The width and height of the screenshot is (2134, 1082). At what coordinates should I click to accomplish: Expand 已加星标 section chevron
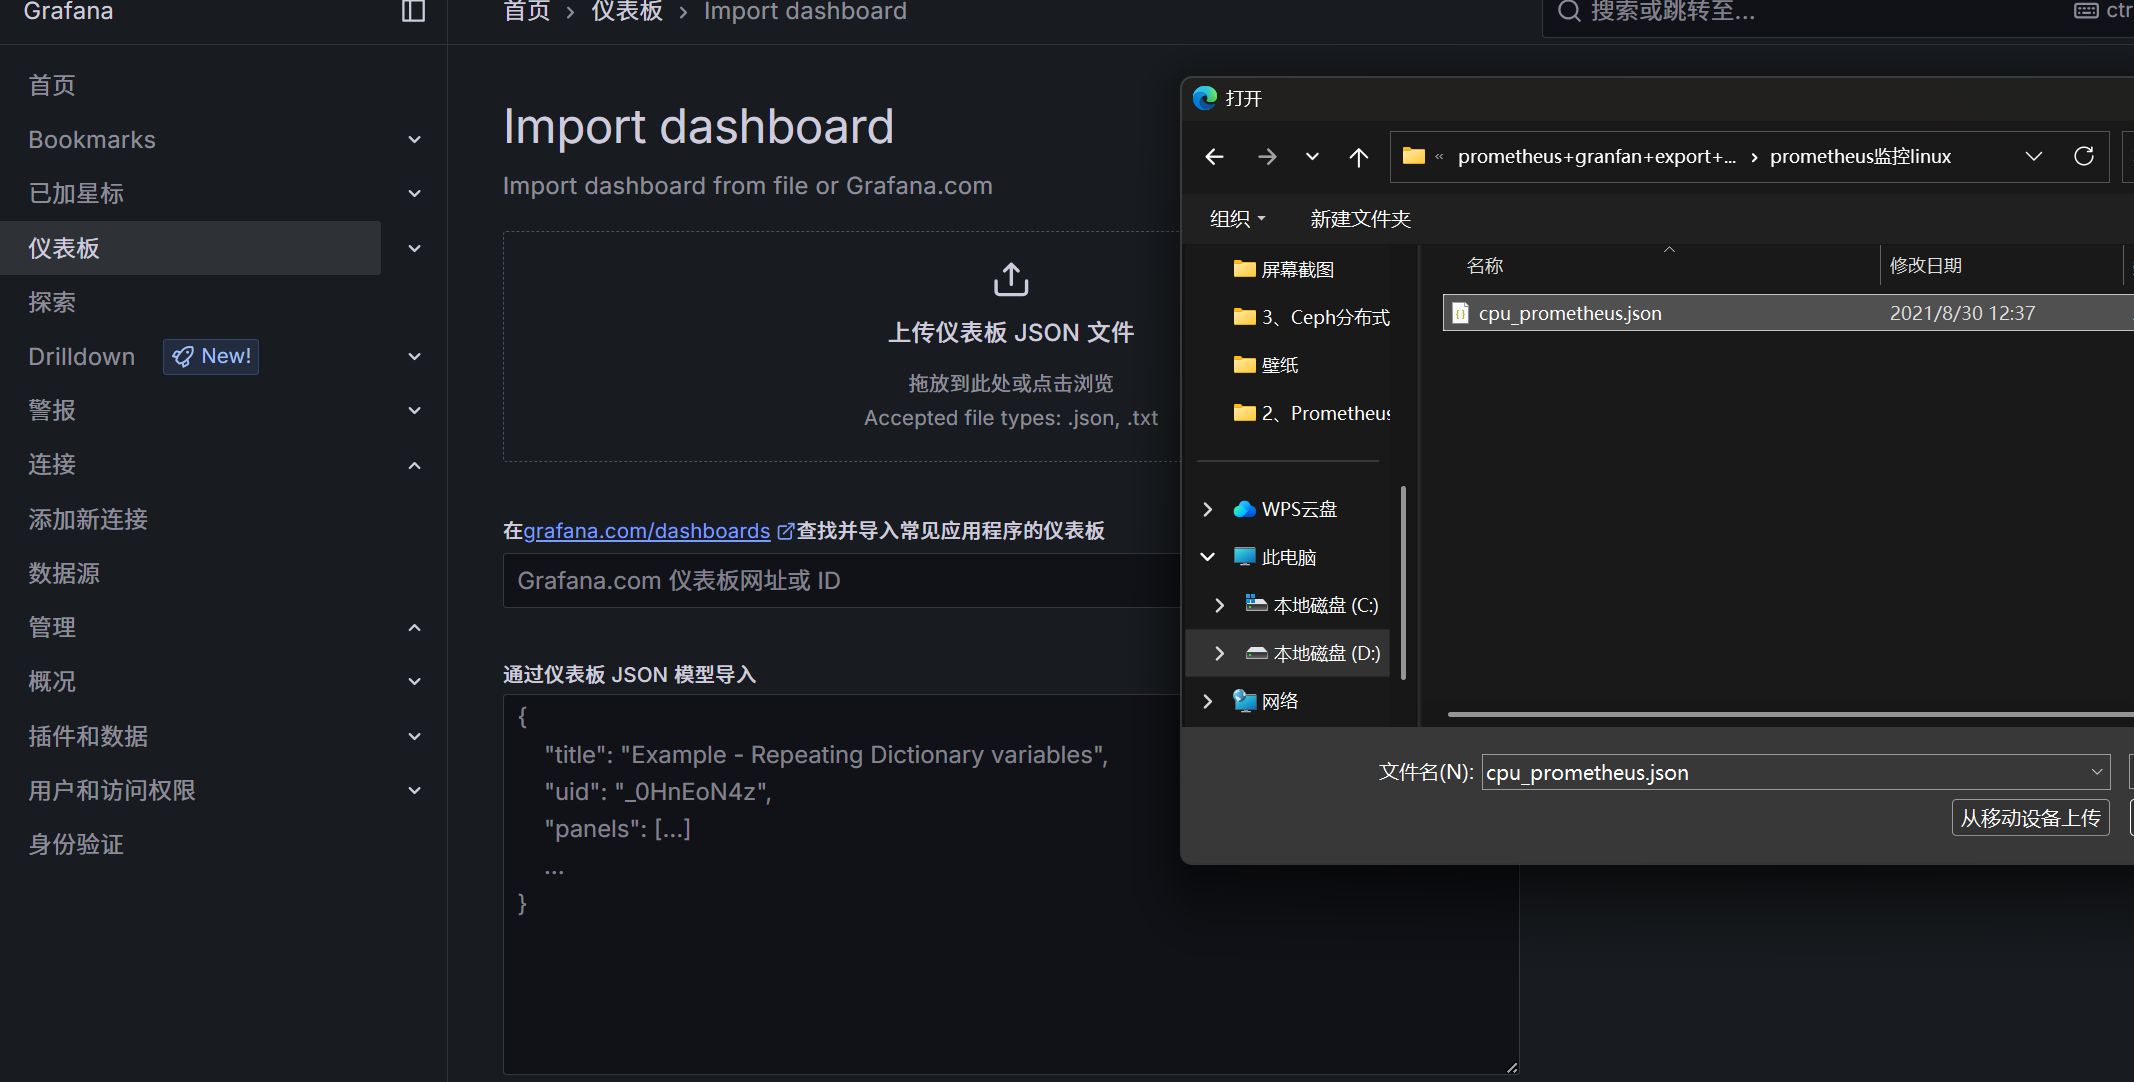click(x=414, y=194)
